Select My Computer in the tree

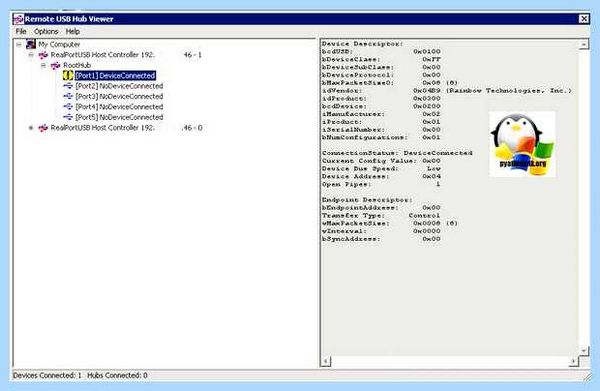59,44
